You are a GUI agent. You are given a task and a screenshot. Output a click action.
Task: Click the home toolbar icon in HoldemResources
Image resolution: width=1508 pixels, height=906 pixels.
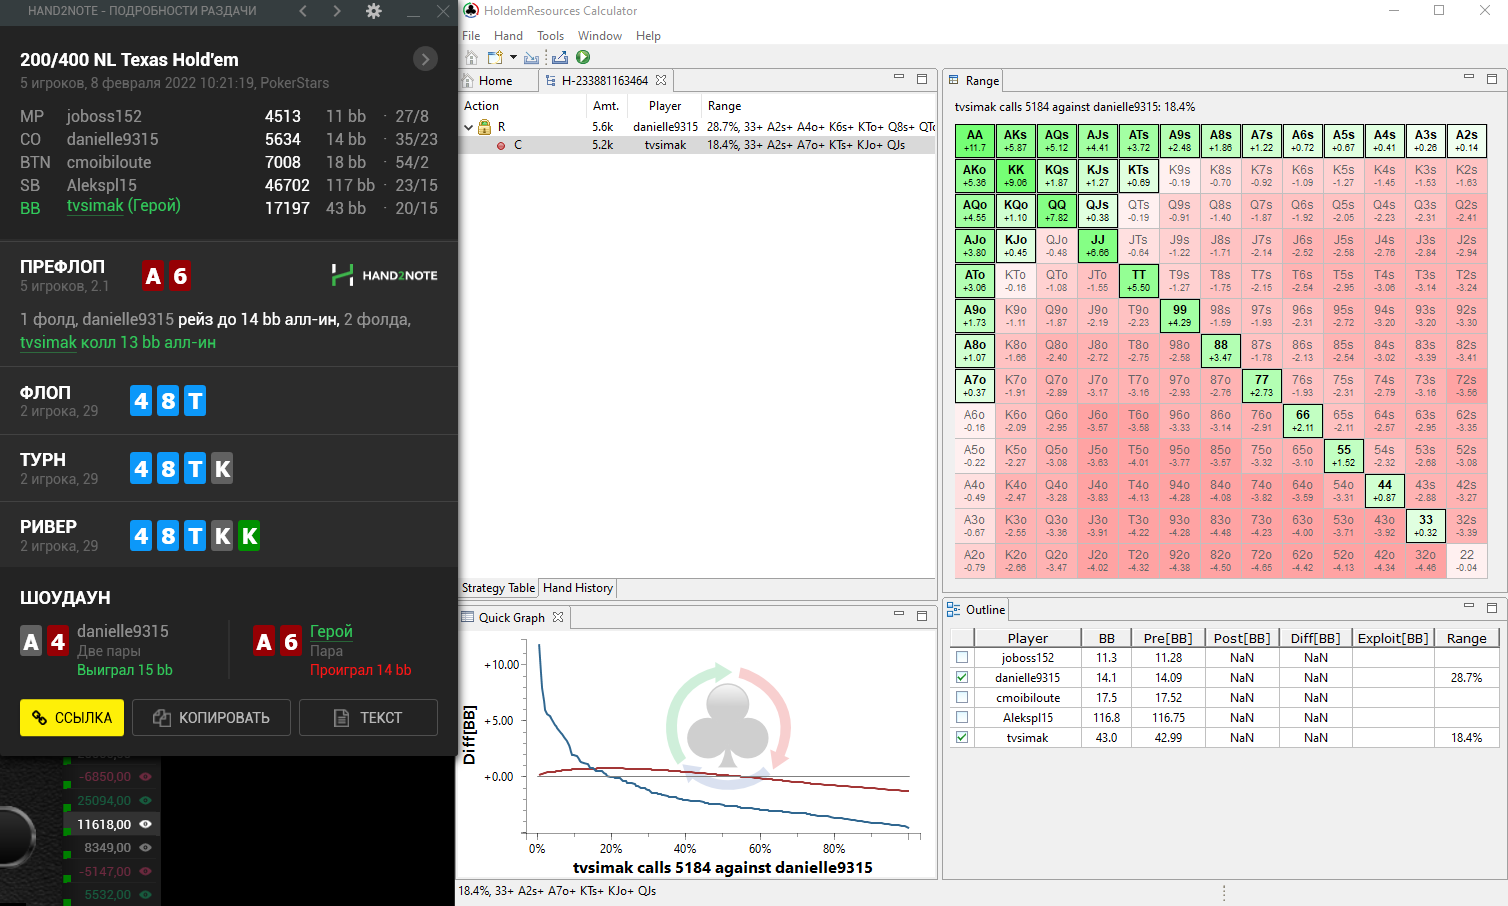coord(471,58)
